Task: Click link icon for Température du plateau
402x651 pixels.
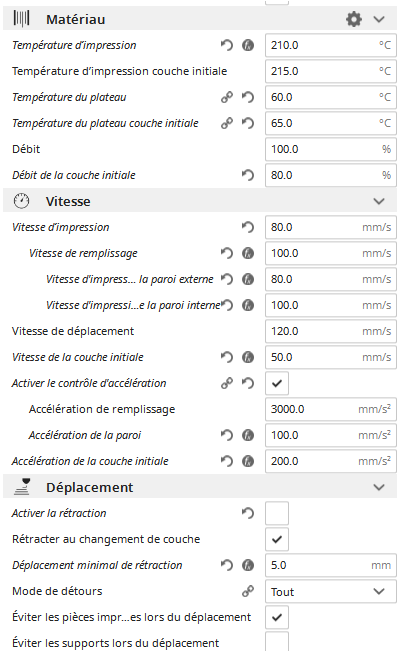Action: tap(227, 97)
